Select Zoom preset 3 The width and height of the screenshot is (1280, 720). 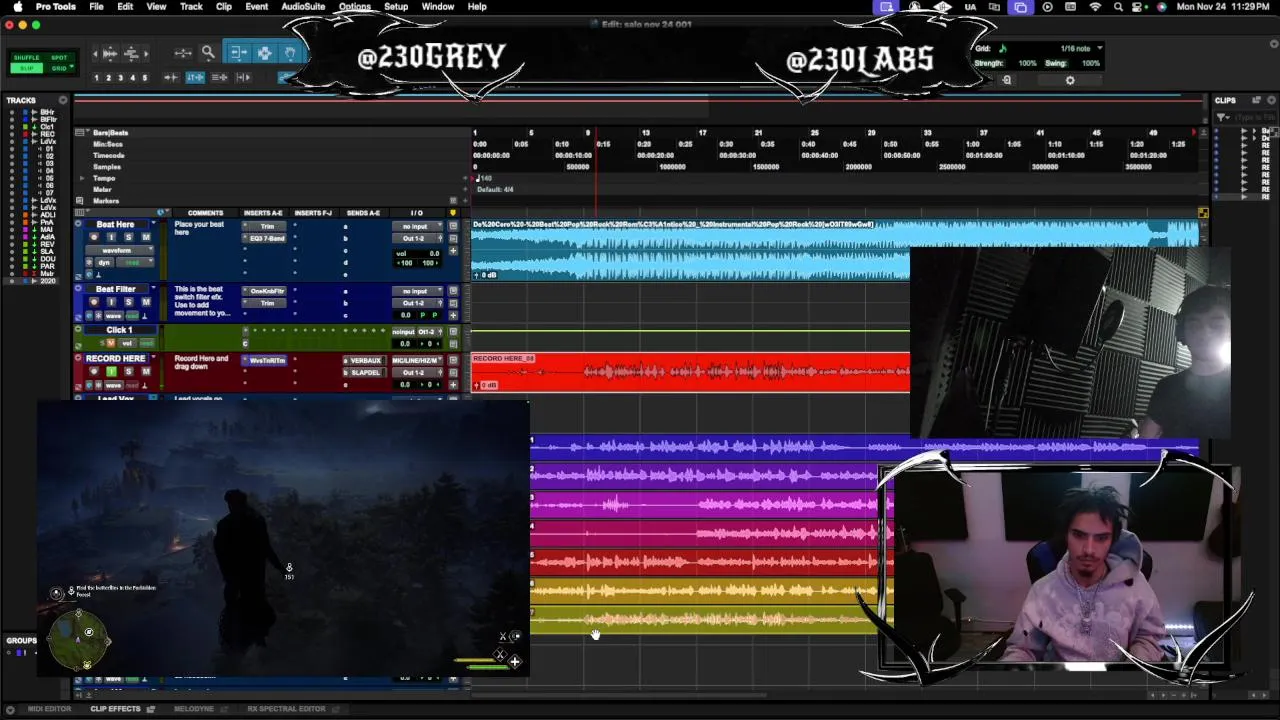[120, 77]
